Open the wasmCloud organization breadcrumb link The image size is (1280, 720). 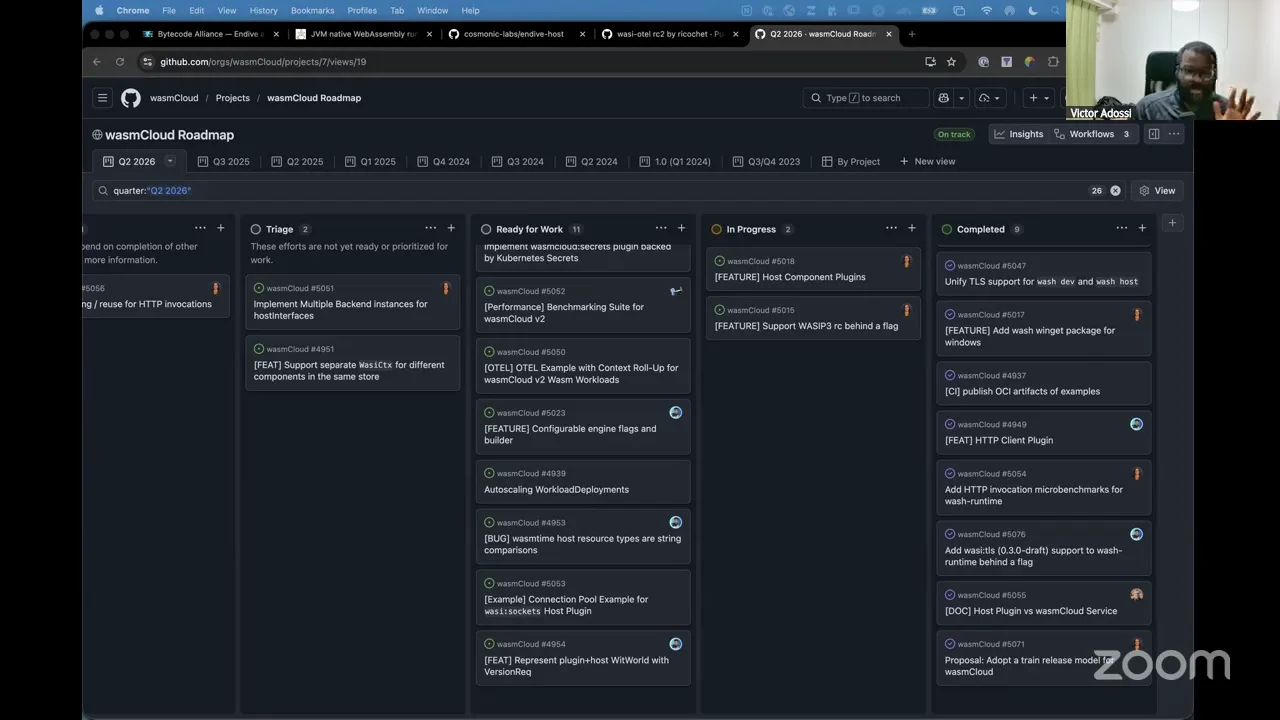point(174,98)
